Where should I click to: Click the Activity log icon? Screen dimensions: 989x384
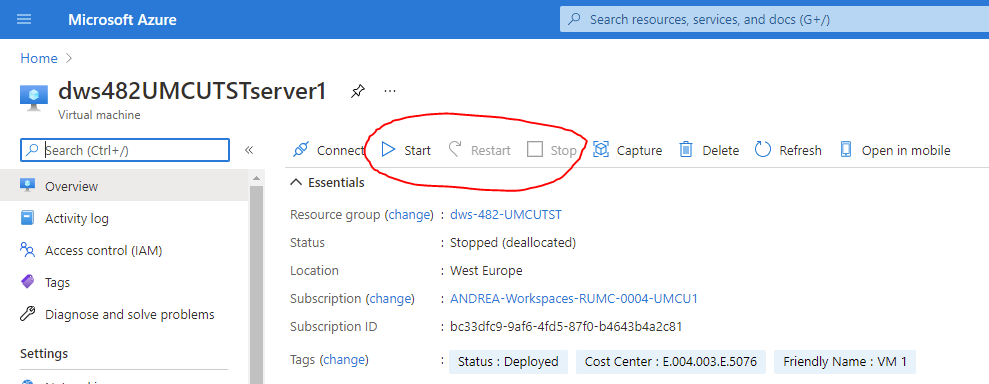coord(27,218)
